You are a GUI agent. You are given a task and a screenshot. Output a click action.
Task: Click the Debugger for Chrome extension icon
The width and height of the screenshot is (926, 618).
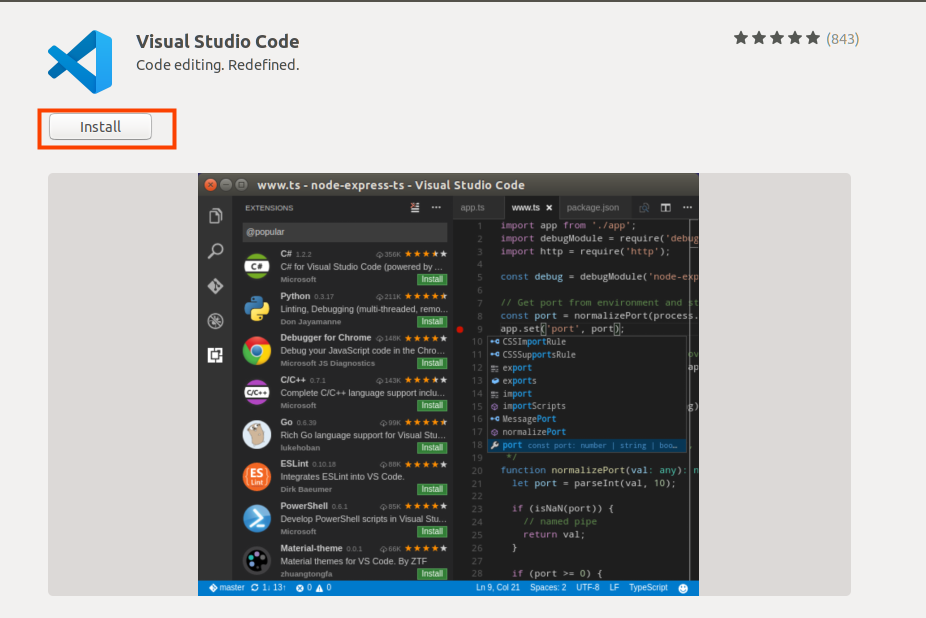pyautogui.click(x=257, y=350)
